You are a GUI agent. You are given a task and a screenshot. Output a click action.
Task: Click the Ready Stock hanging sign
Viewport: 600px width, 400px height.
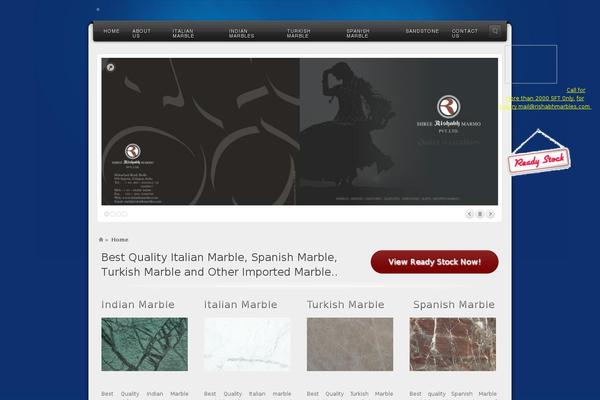click(x=539, y=160)
